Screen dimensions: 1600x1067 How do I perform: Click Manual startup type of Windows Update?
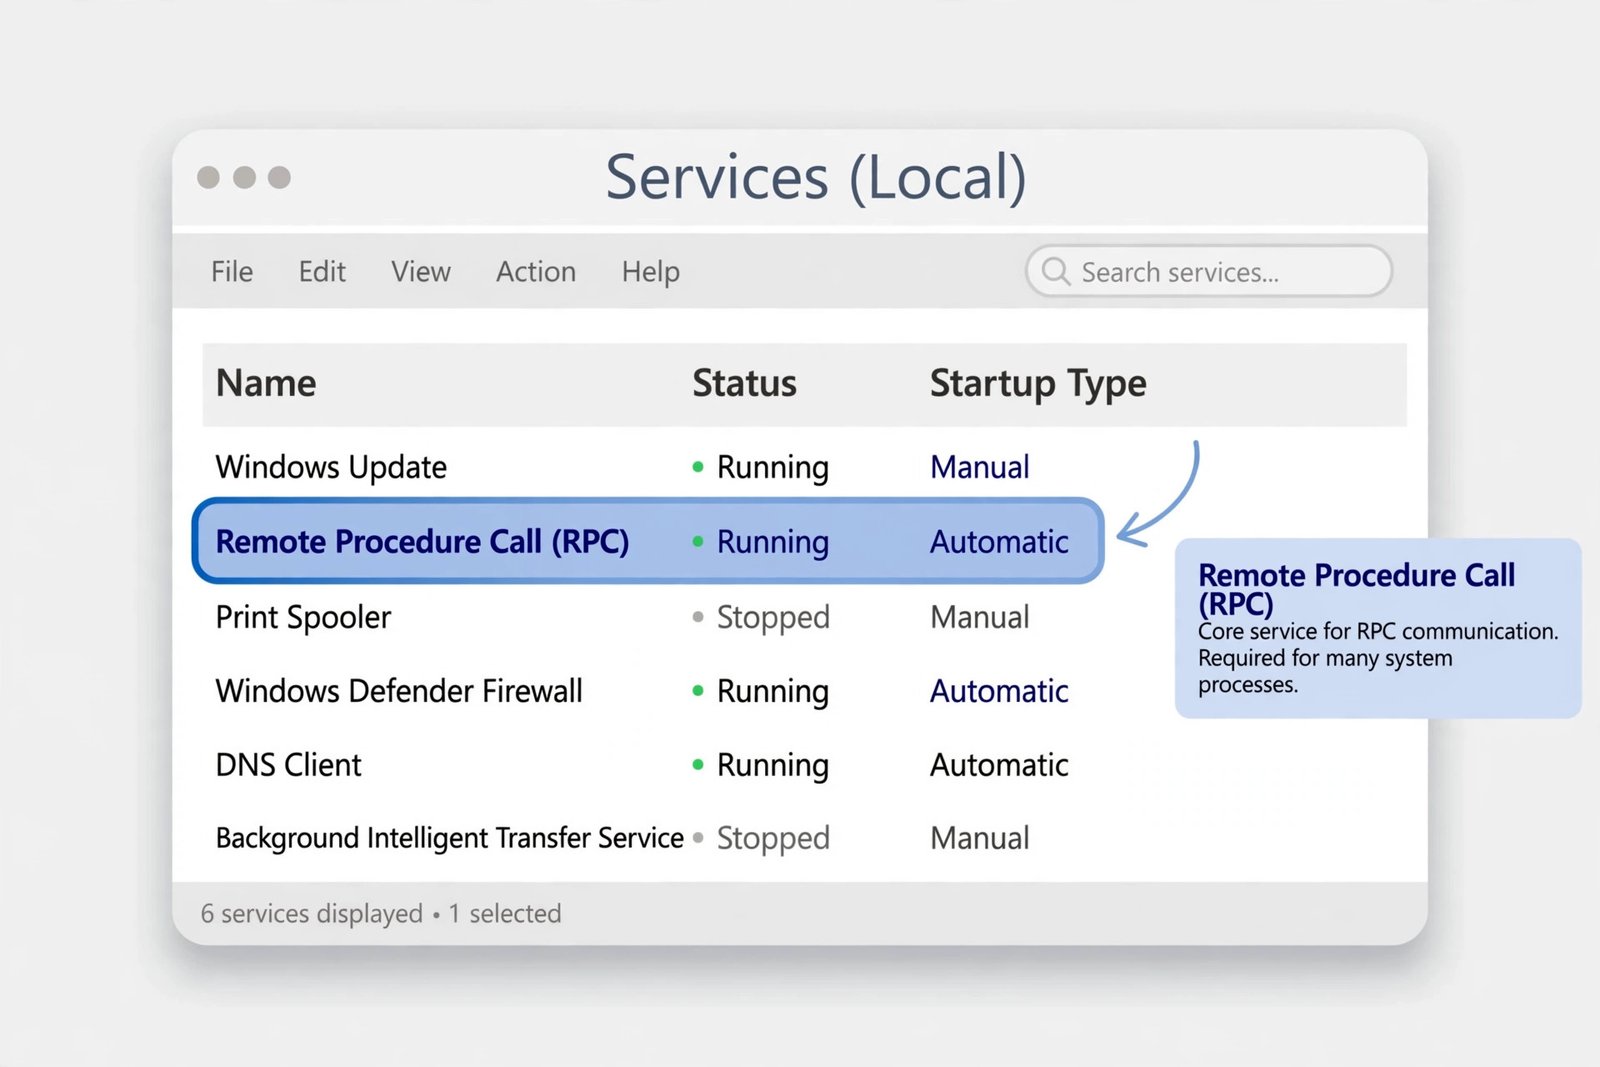coord(980,468)
